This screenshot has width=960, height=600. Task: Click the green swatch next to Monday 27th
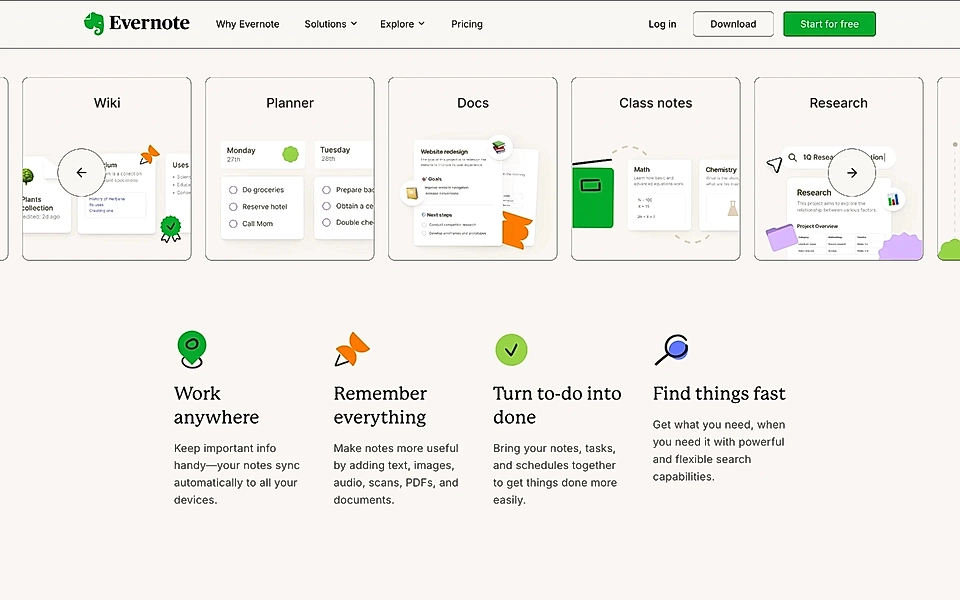290,155
